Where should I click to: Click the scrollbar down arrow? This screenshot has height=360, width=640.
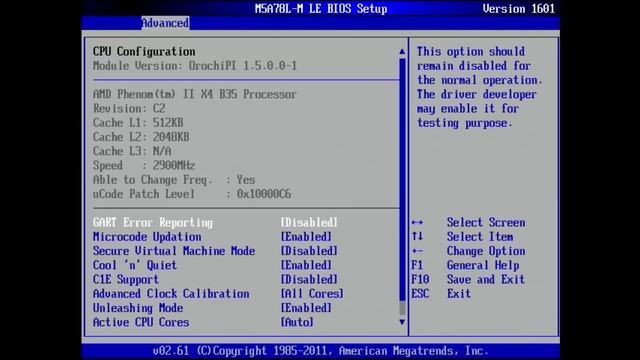[x=402, y=322]
